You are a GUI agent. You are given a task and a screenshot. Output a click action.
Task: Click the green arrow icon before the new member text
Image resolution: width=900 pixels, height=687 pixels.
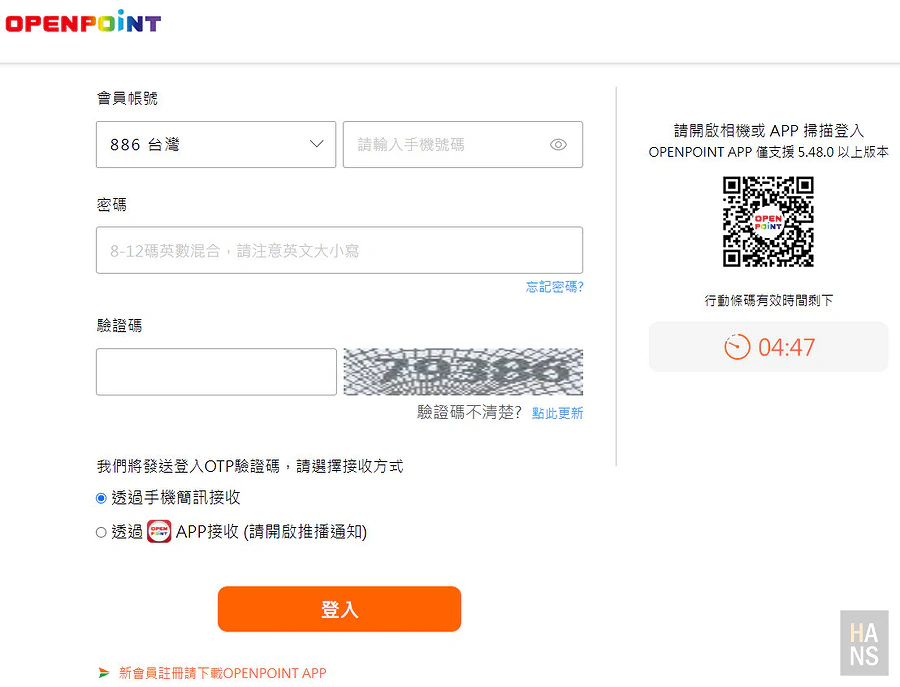pos(103,673)
